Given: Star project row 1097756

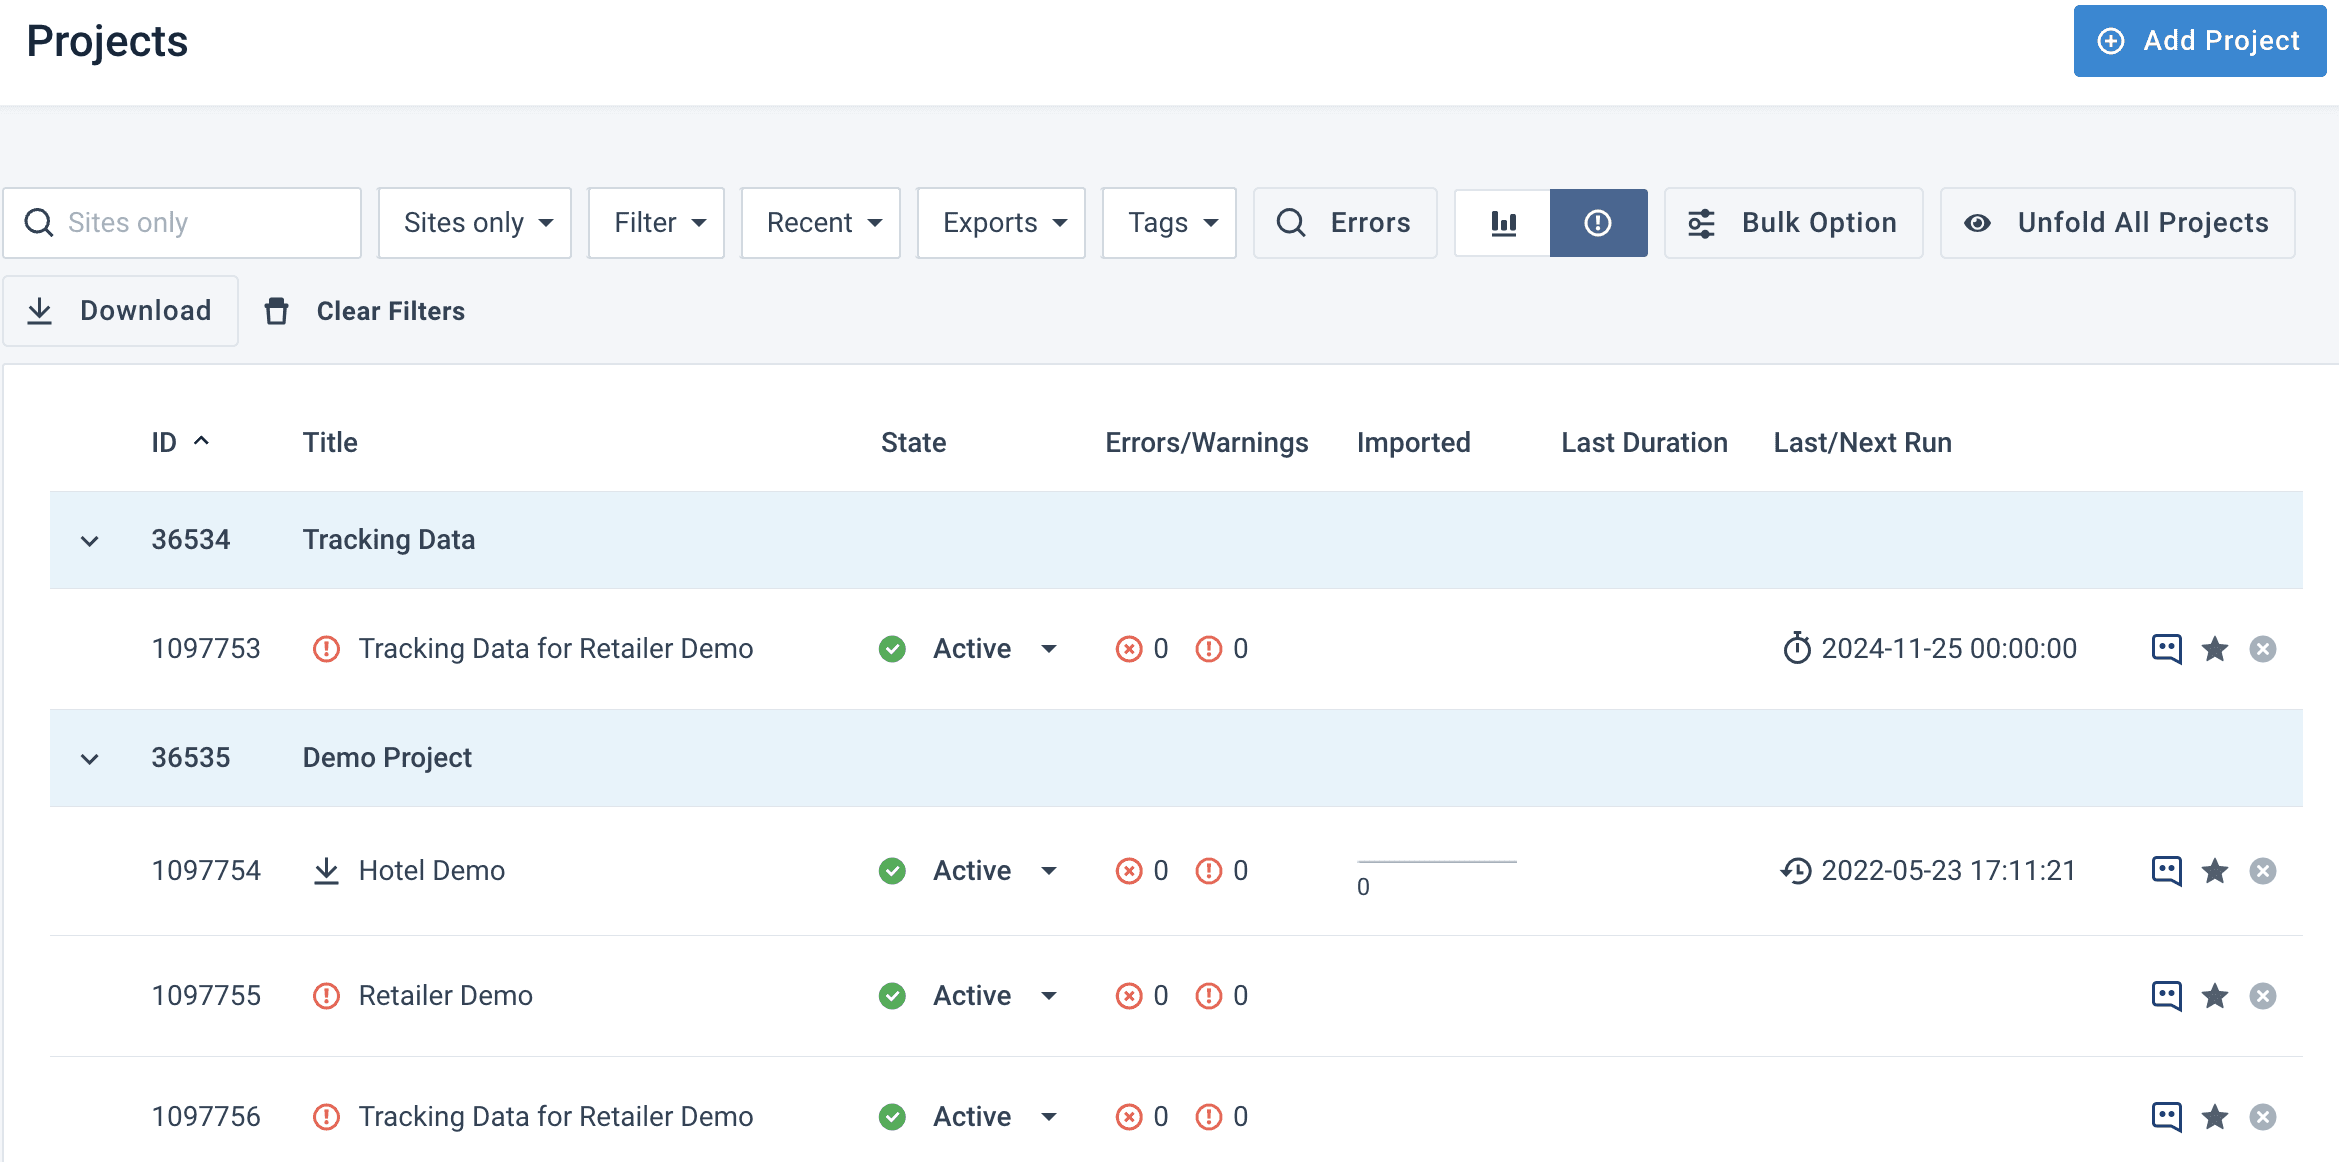Looking at the screenshot, I should pos(2215,1117).
